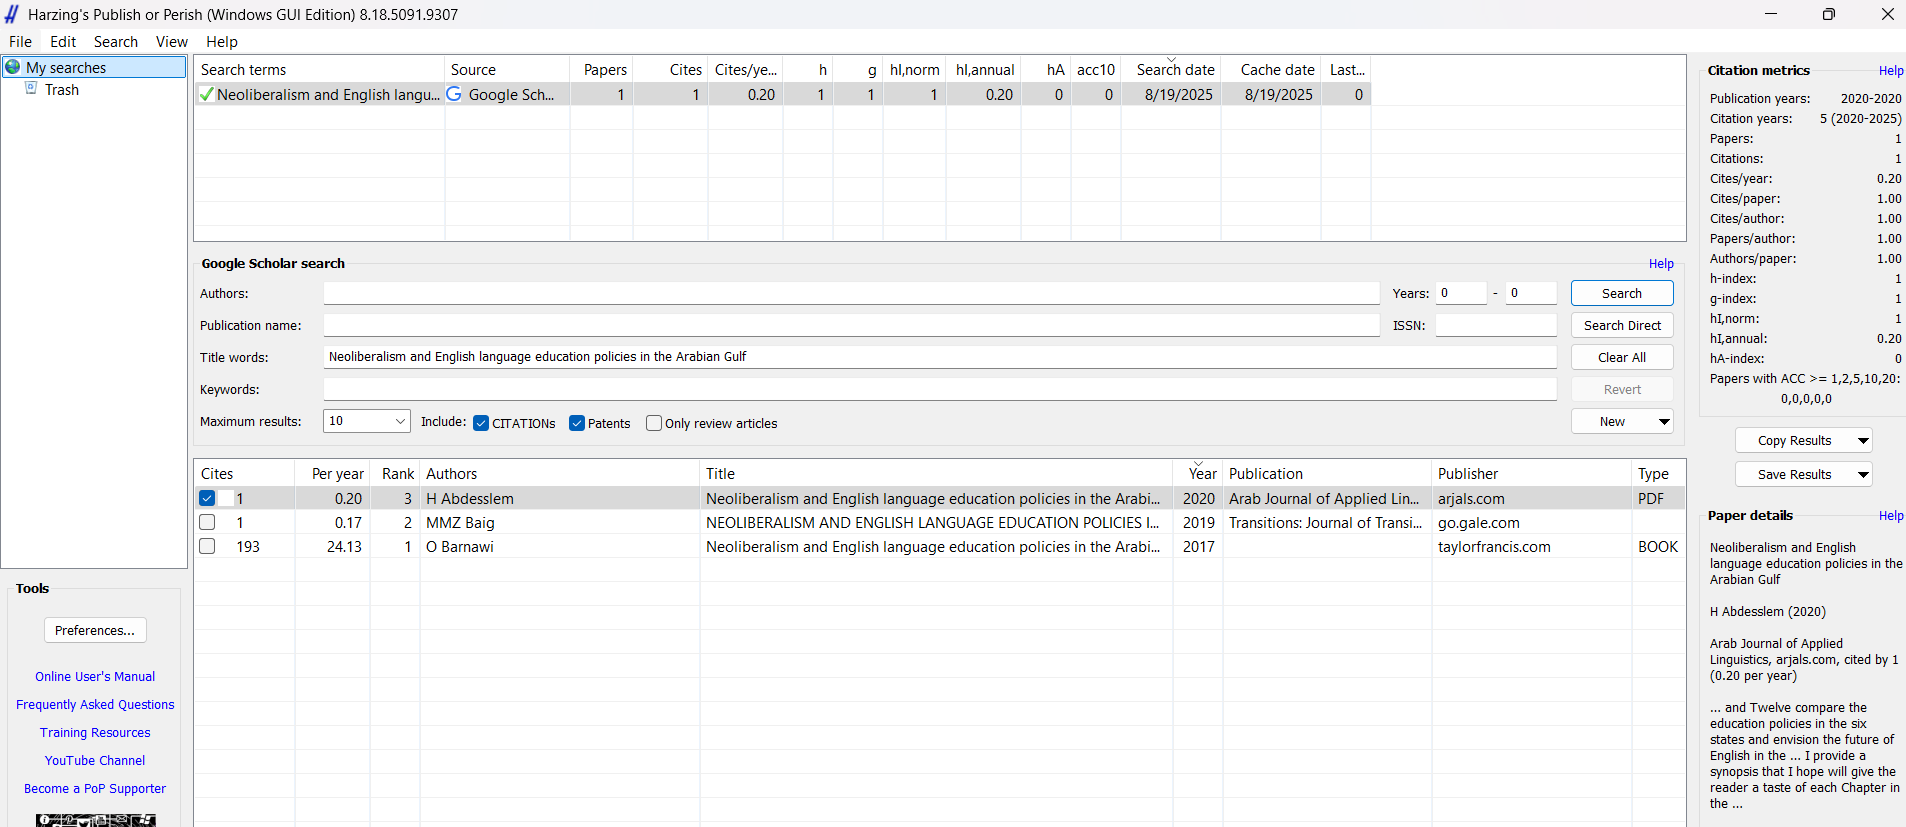The width and height of the screenshot is (1906, 827).
Task: Open the Search menu
Action: click(x=116, y=42)
